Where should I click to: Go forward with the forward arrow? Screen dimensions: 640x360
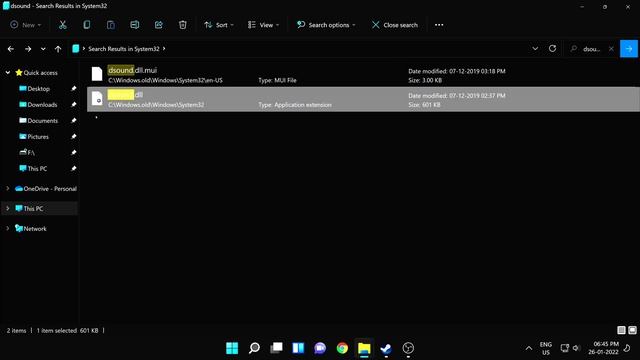point(28,49)
